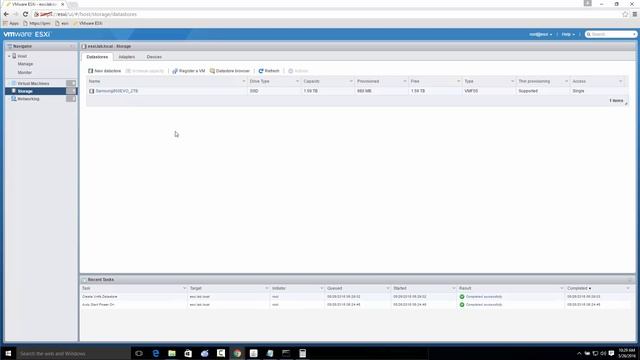This screenshot has height=360, width=640.
Task: Open the Access column dropdown
Action: (620, 81)
